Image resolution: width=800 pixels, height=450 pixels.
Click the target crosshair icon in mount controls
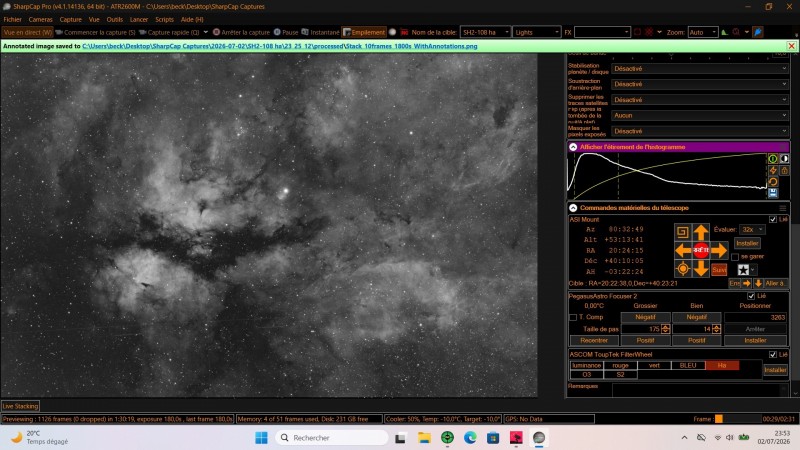(683, 268)
